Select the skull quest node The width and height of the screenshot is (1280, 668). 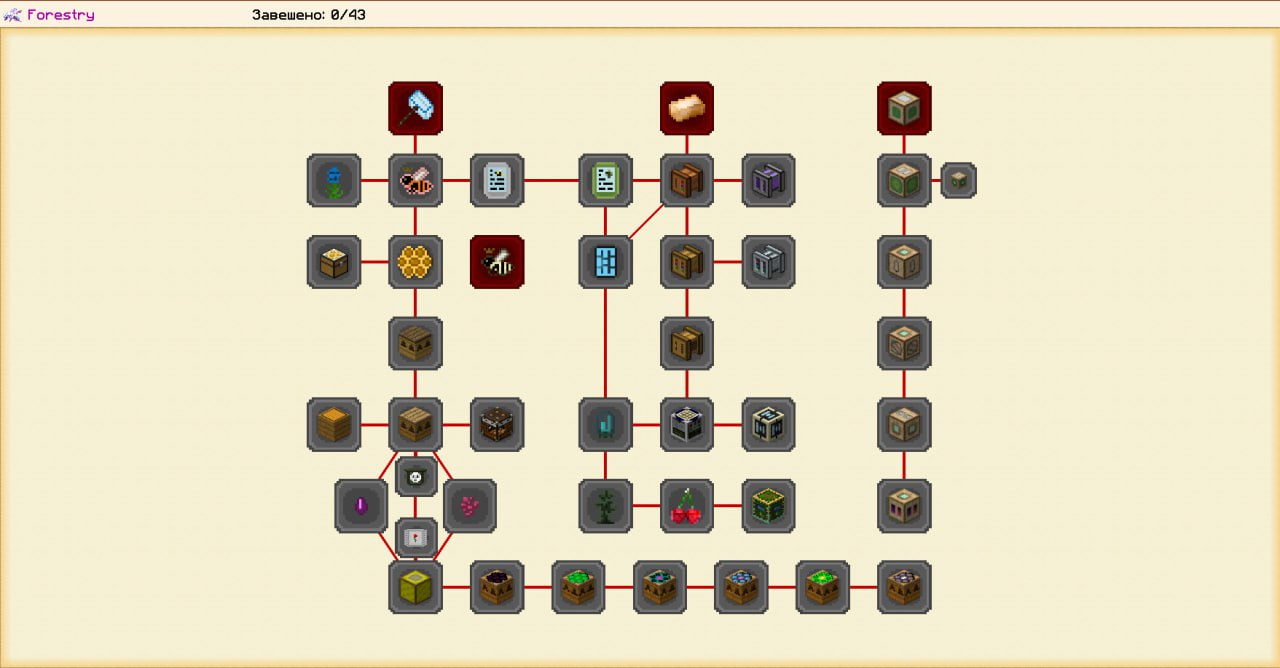tap(415, 476)
